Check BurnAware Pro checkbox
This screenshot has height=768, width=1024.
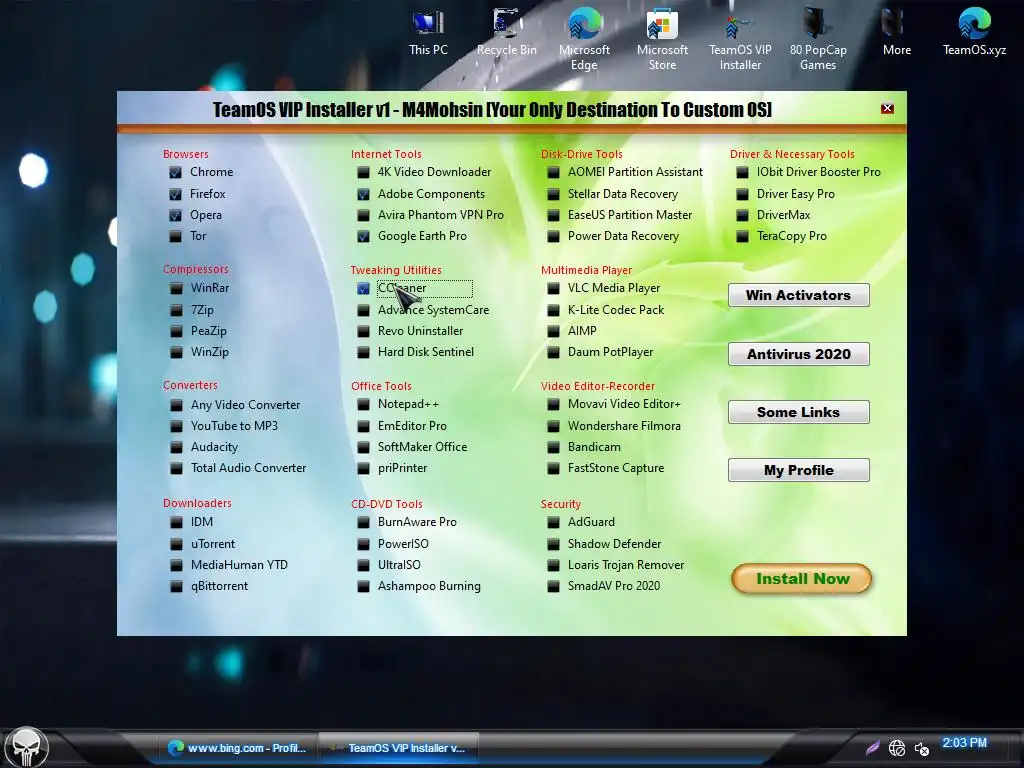coord(364,522)
